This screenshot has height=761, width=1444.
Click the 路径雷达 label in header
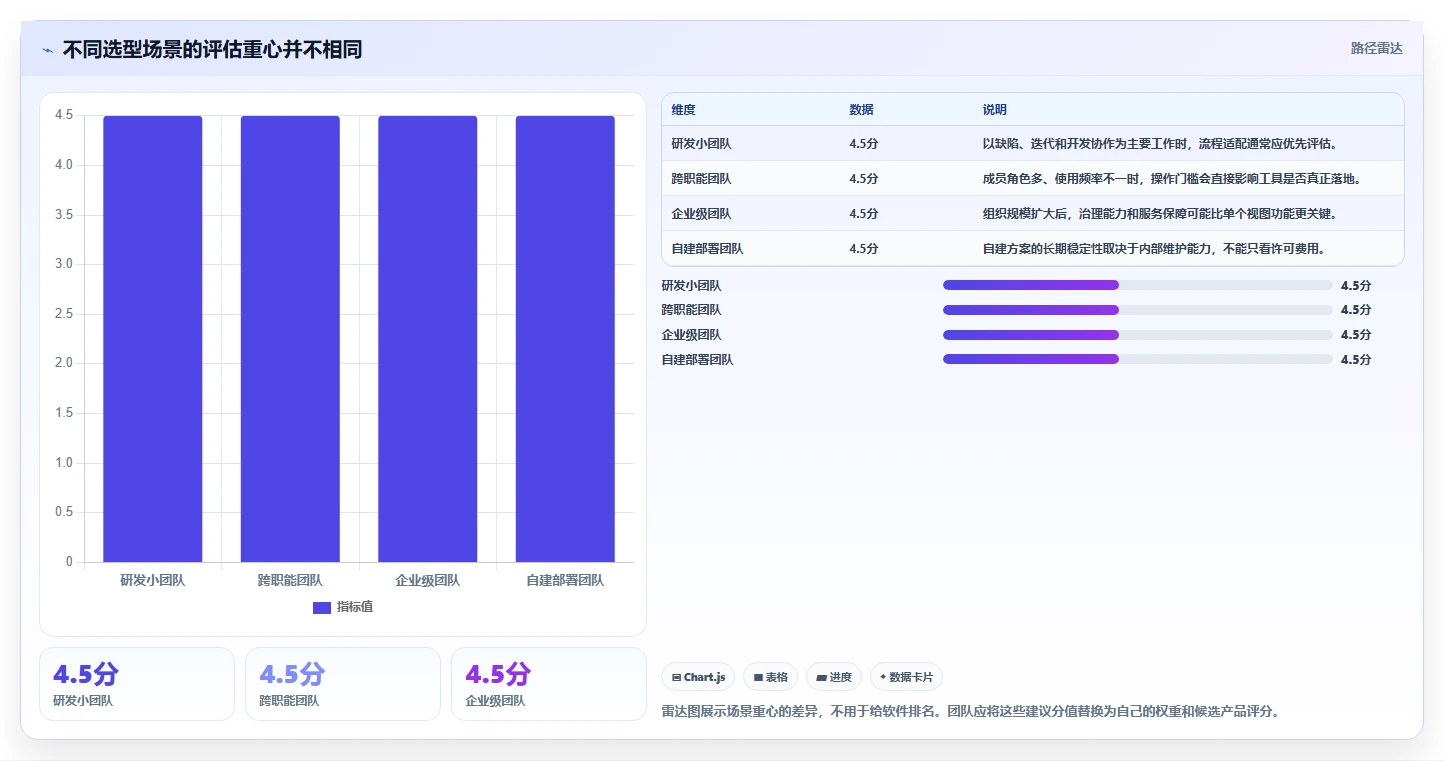[1377, 48]
